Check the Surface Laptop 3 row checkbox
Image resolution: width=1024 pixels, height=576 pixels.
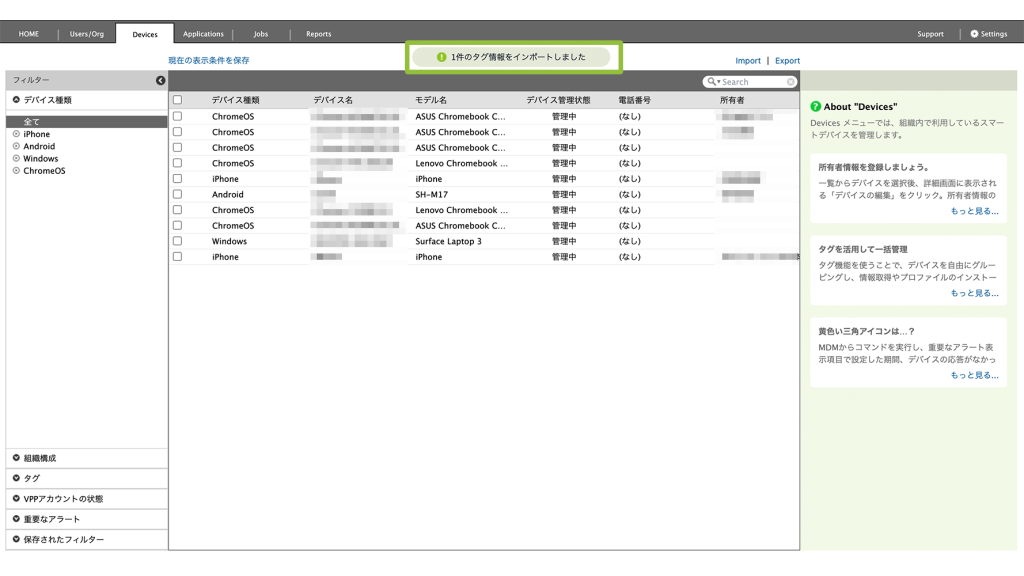tap(177, 241)
